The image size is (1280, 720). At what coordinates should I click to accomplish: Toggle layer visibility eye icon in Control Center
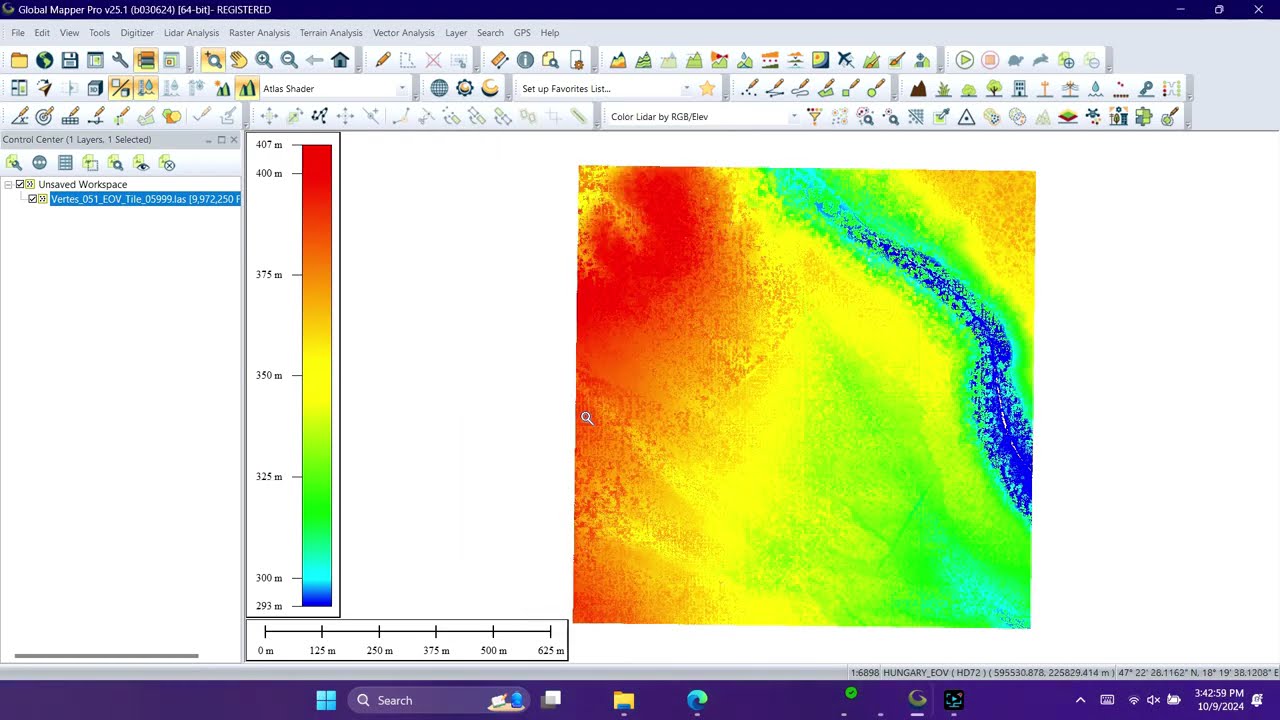pyautogui.click(x=142, y=163)
